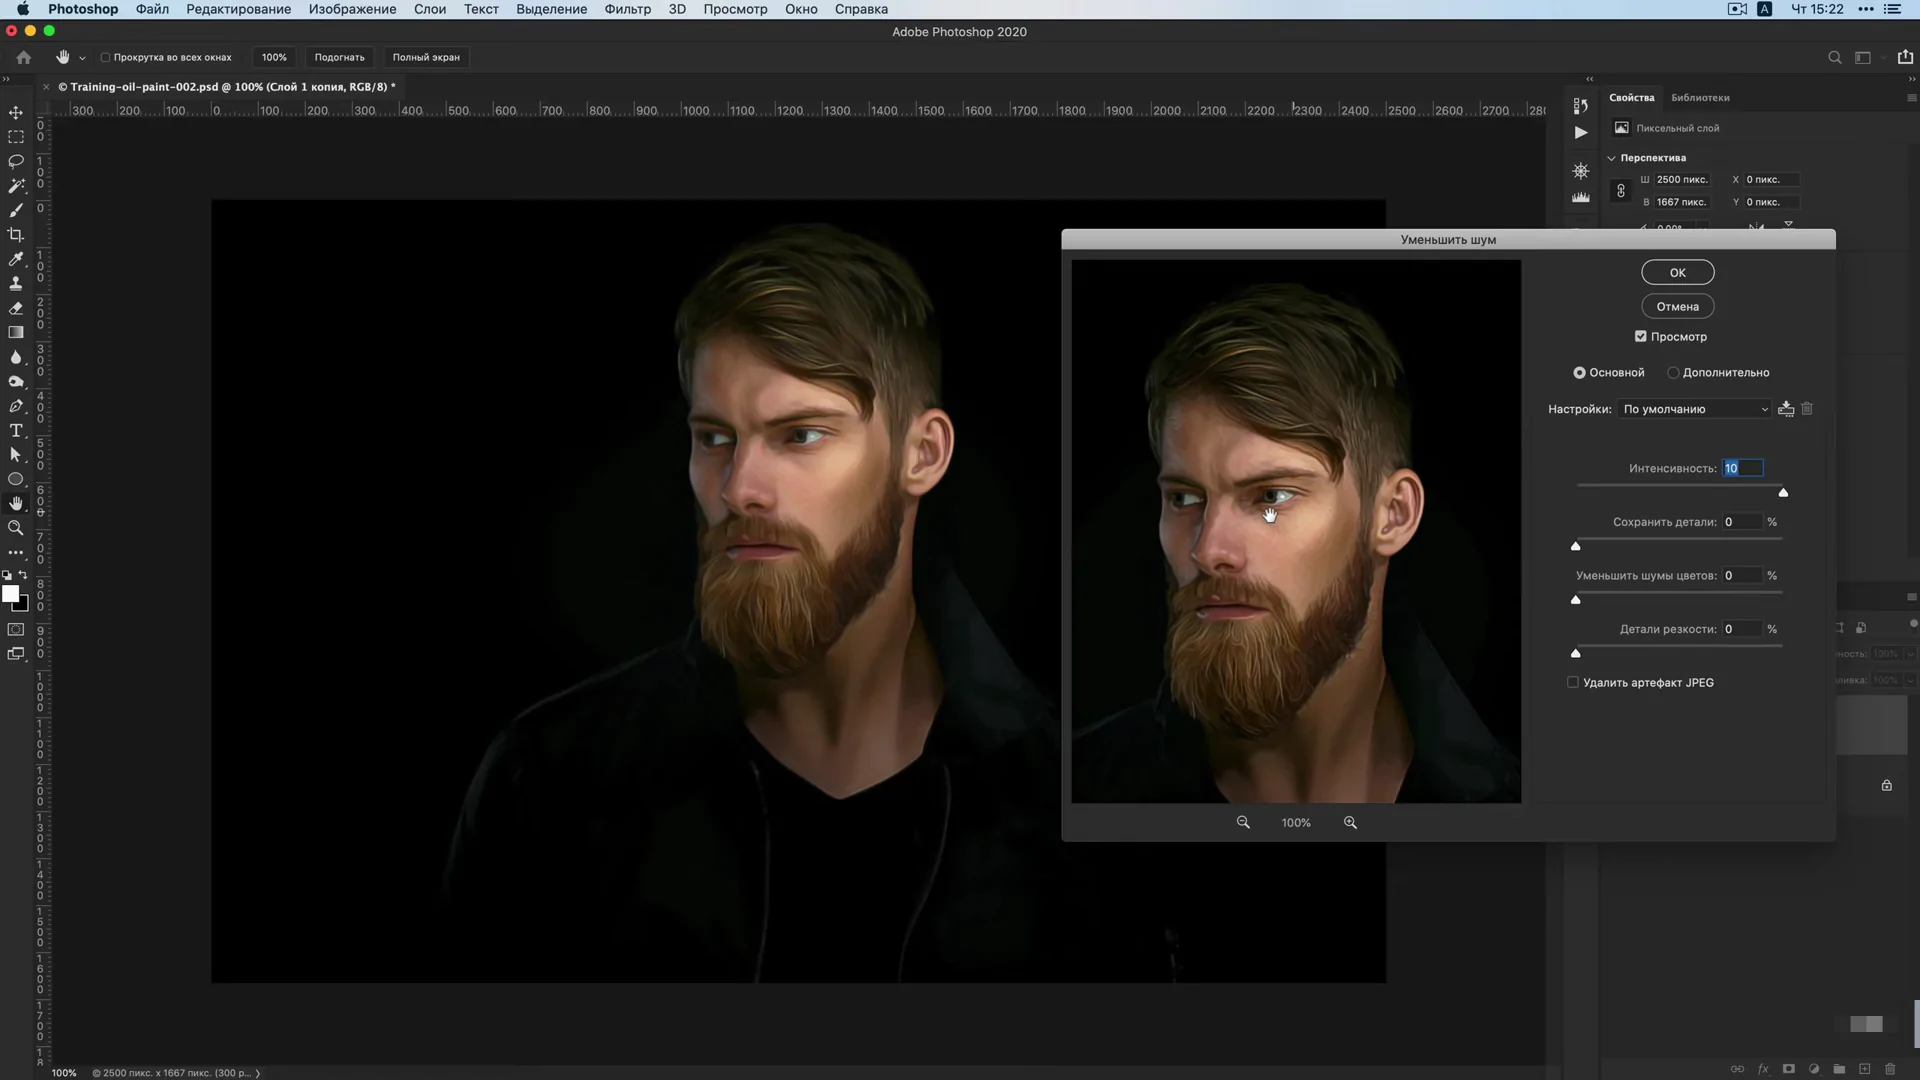Zoom in the noise filter preview

(1350, 822)
